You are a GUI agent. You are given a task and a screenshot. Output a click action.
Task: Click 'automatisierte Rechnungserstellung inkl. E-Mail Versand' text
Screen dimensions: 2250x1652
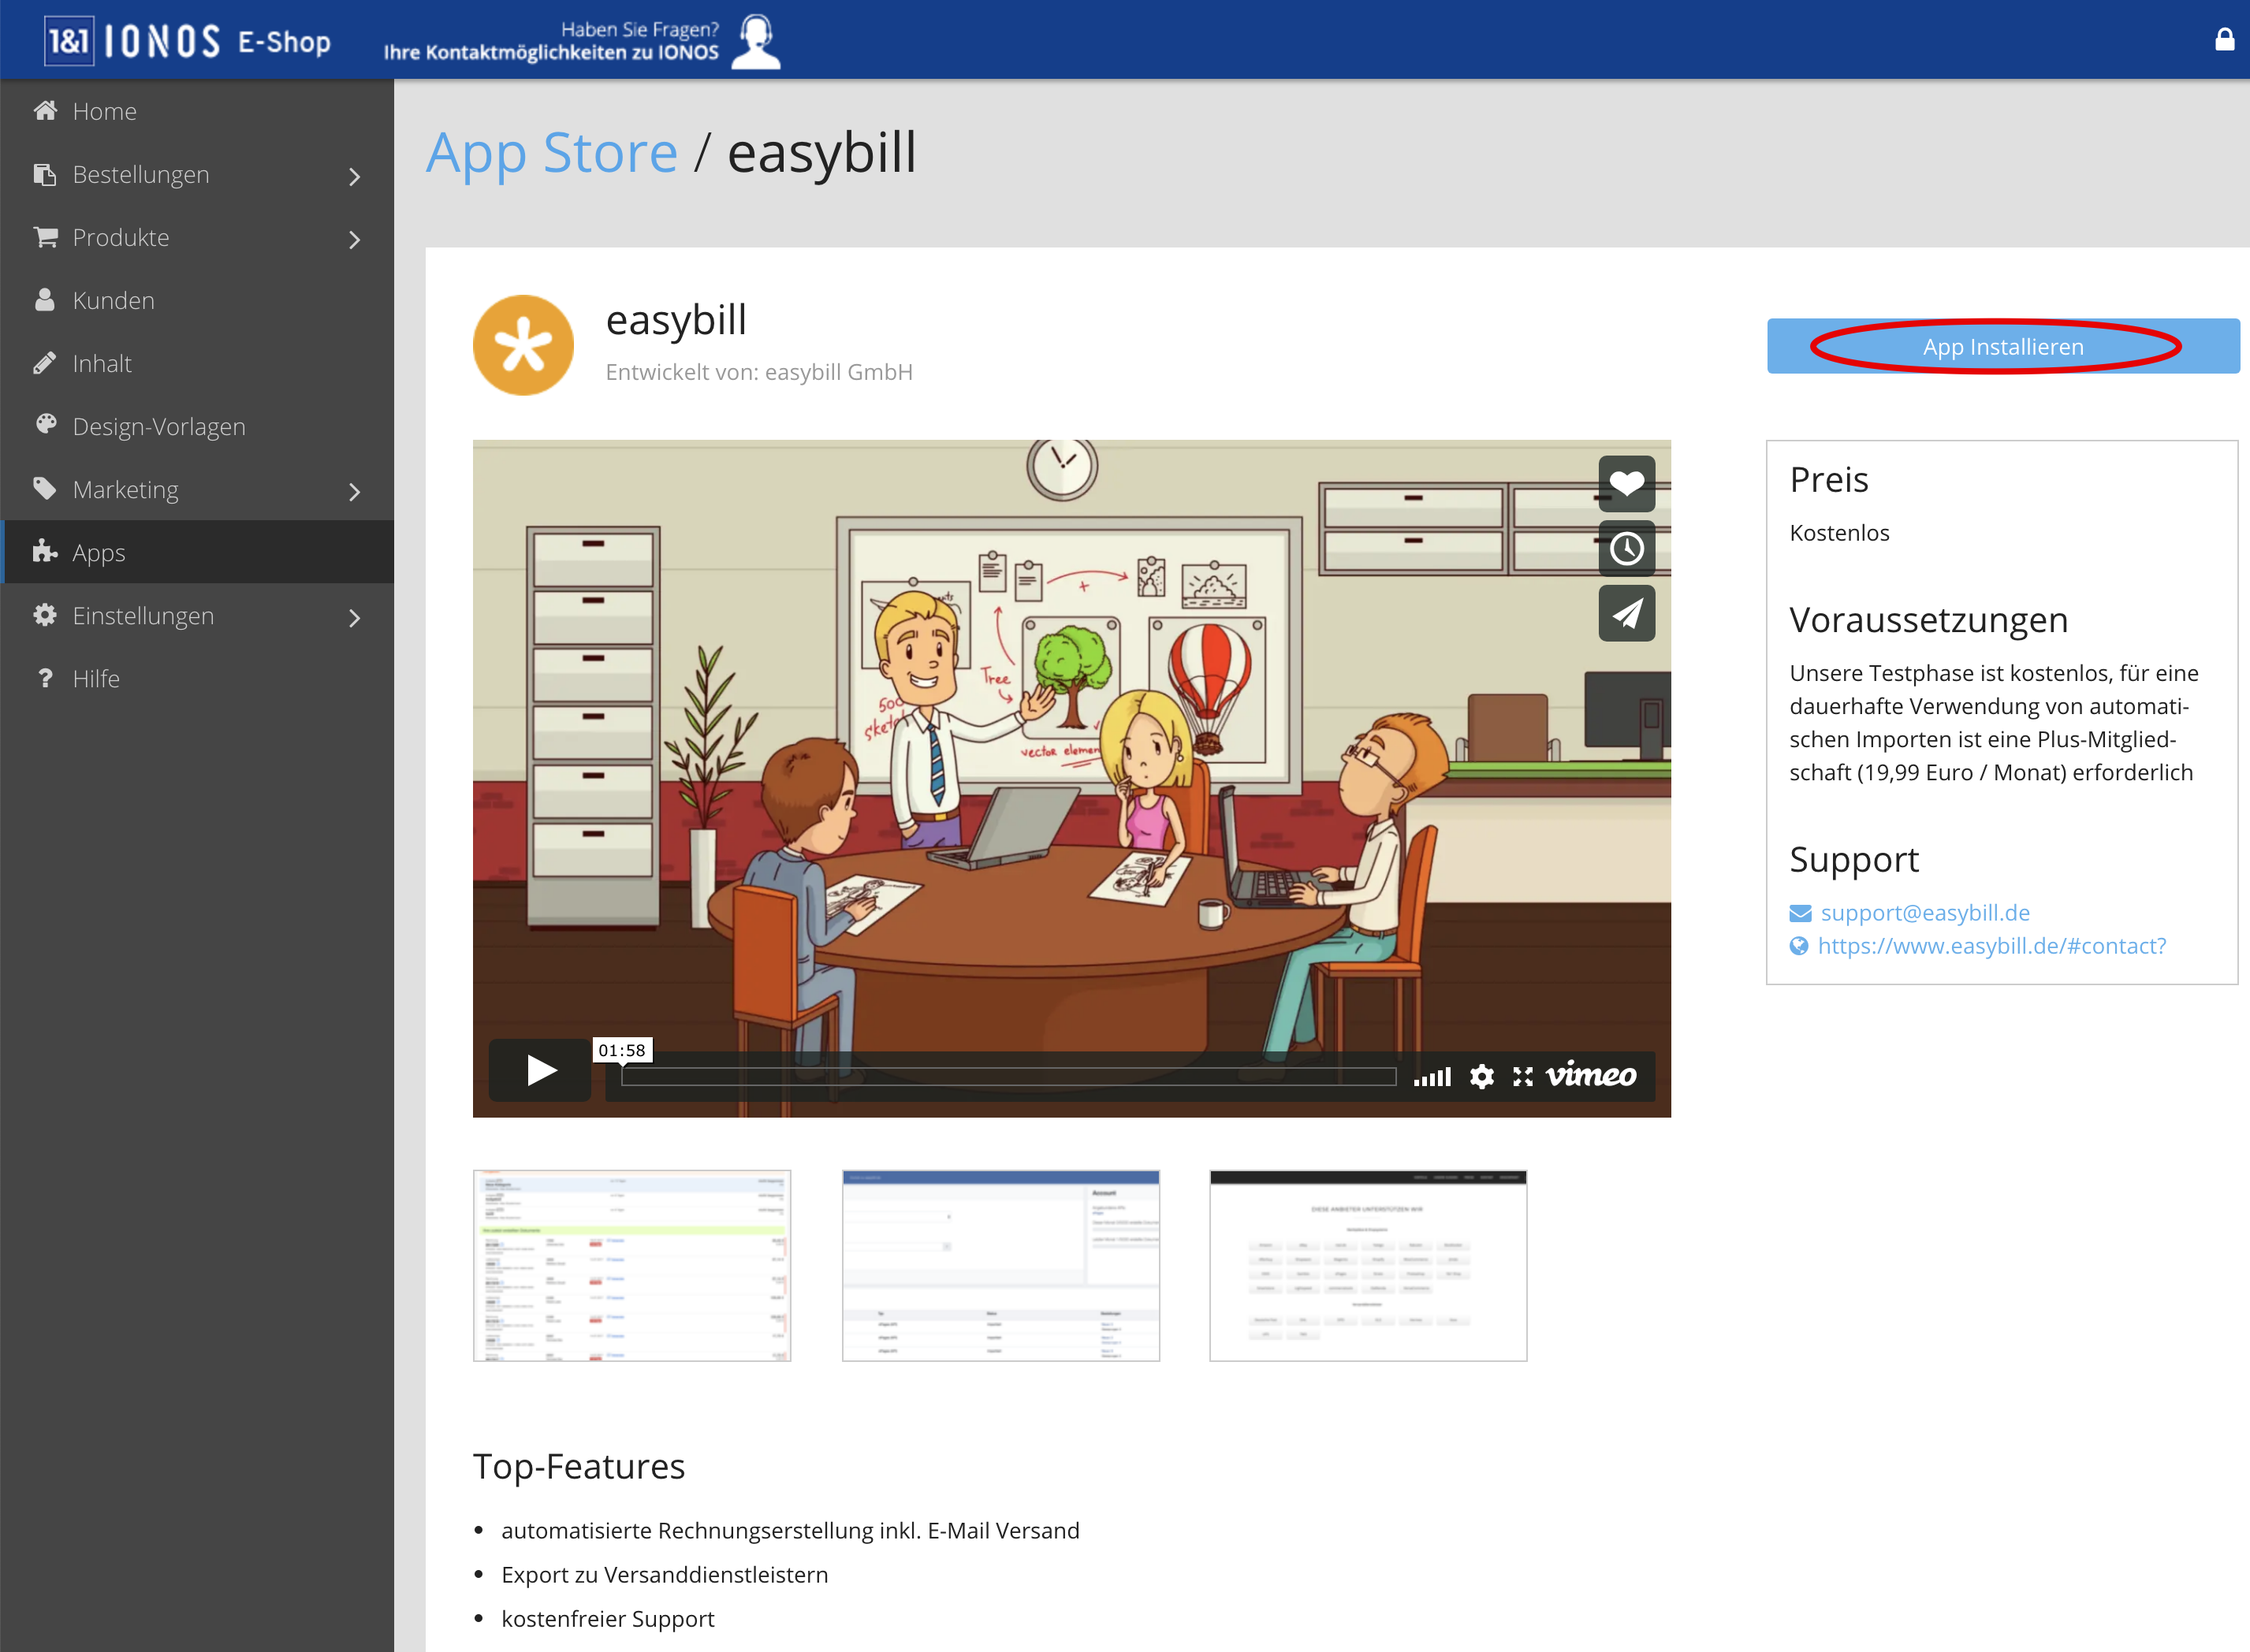click(x=790, y=1530)
